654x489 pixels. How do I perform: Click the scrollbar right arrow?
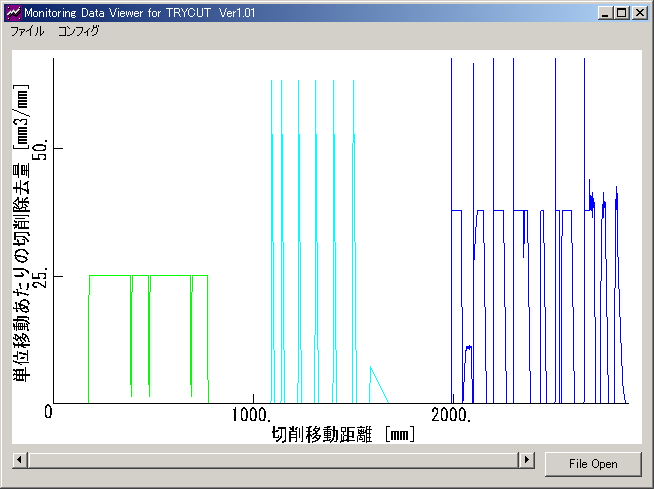click(x=526, y=459)
